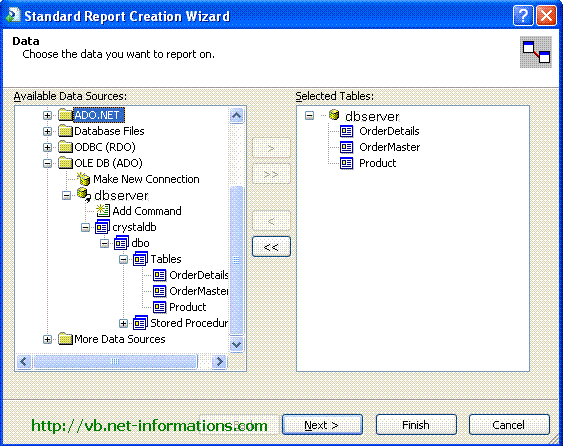Select the Add Command icon
This screenshot has width=563, height=446.
click(103, 211)
